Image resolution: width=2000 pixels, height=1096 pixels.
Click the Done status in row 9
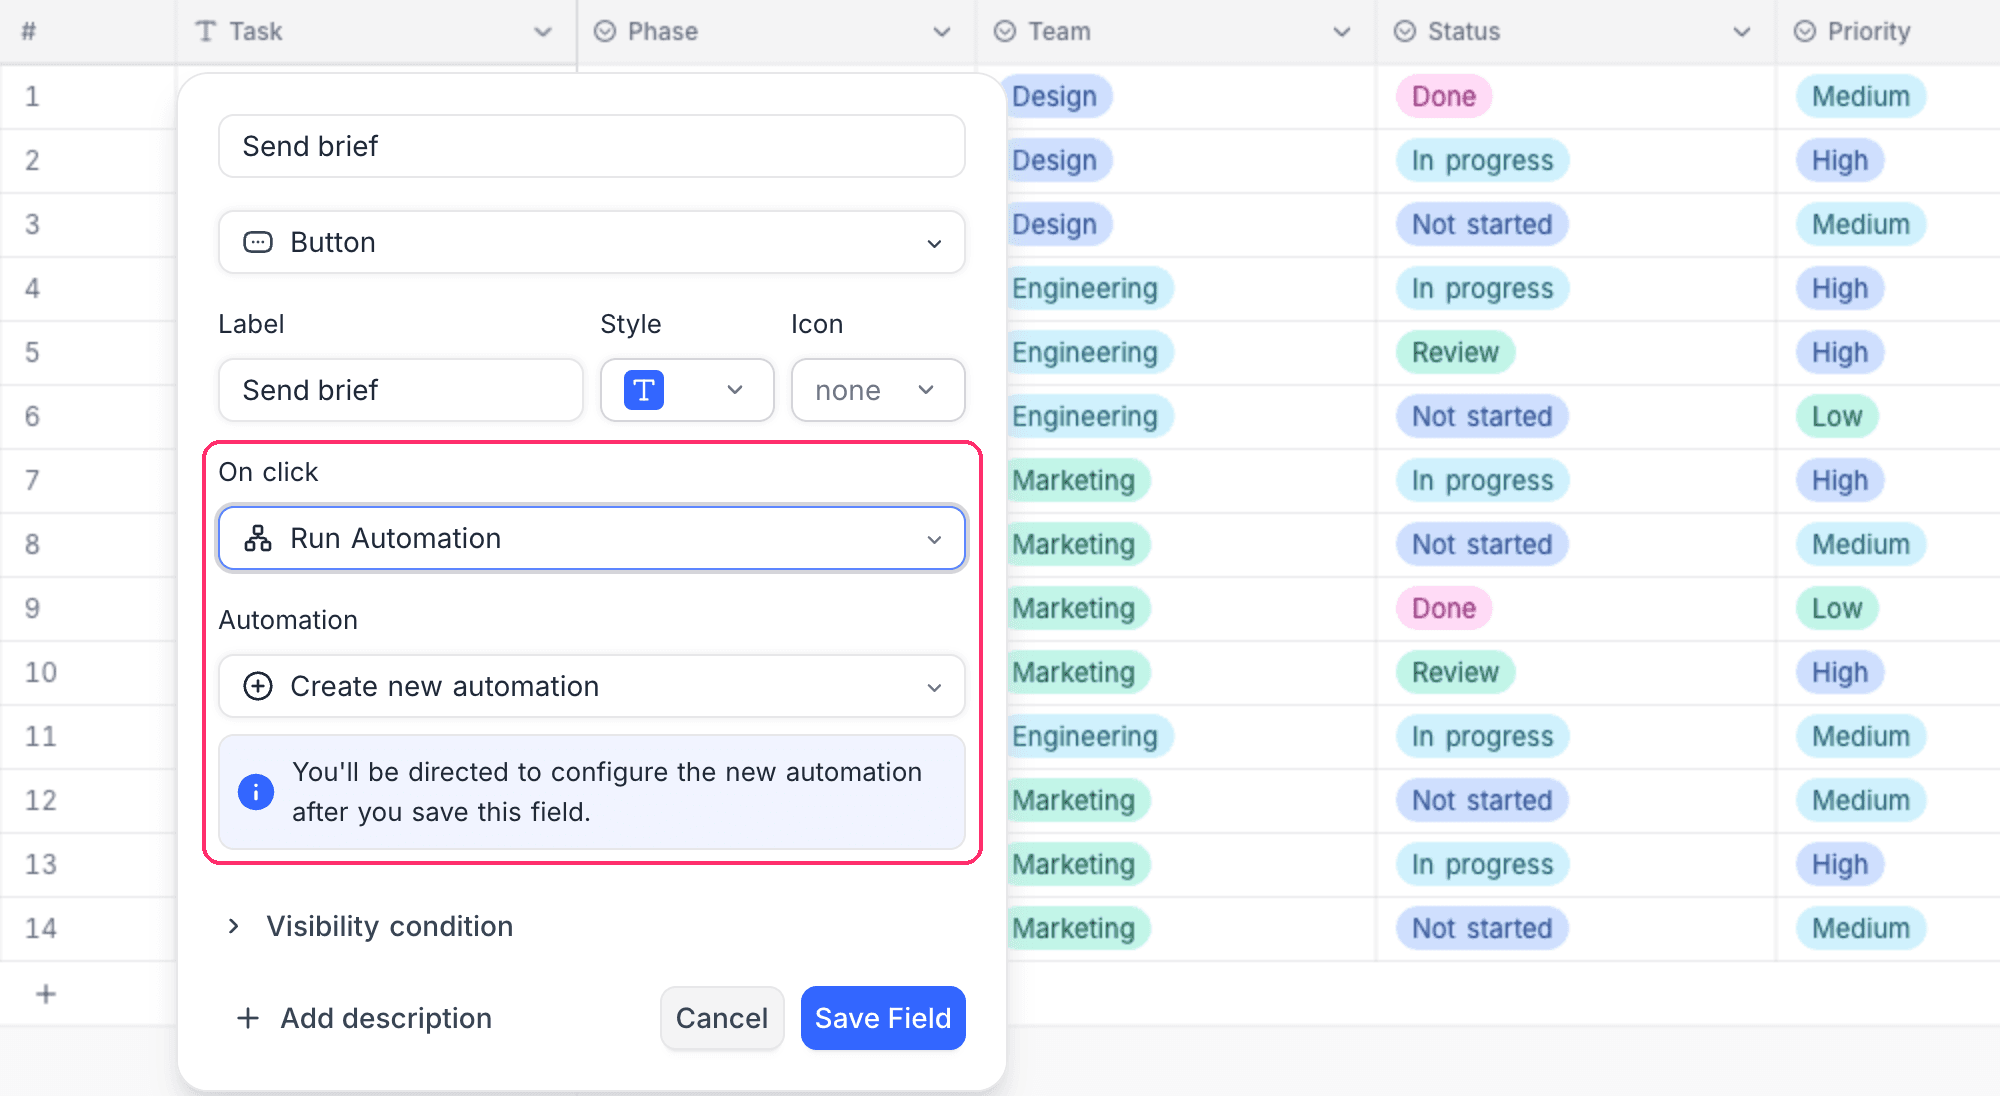click(1444, 608)
